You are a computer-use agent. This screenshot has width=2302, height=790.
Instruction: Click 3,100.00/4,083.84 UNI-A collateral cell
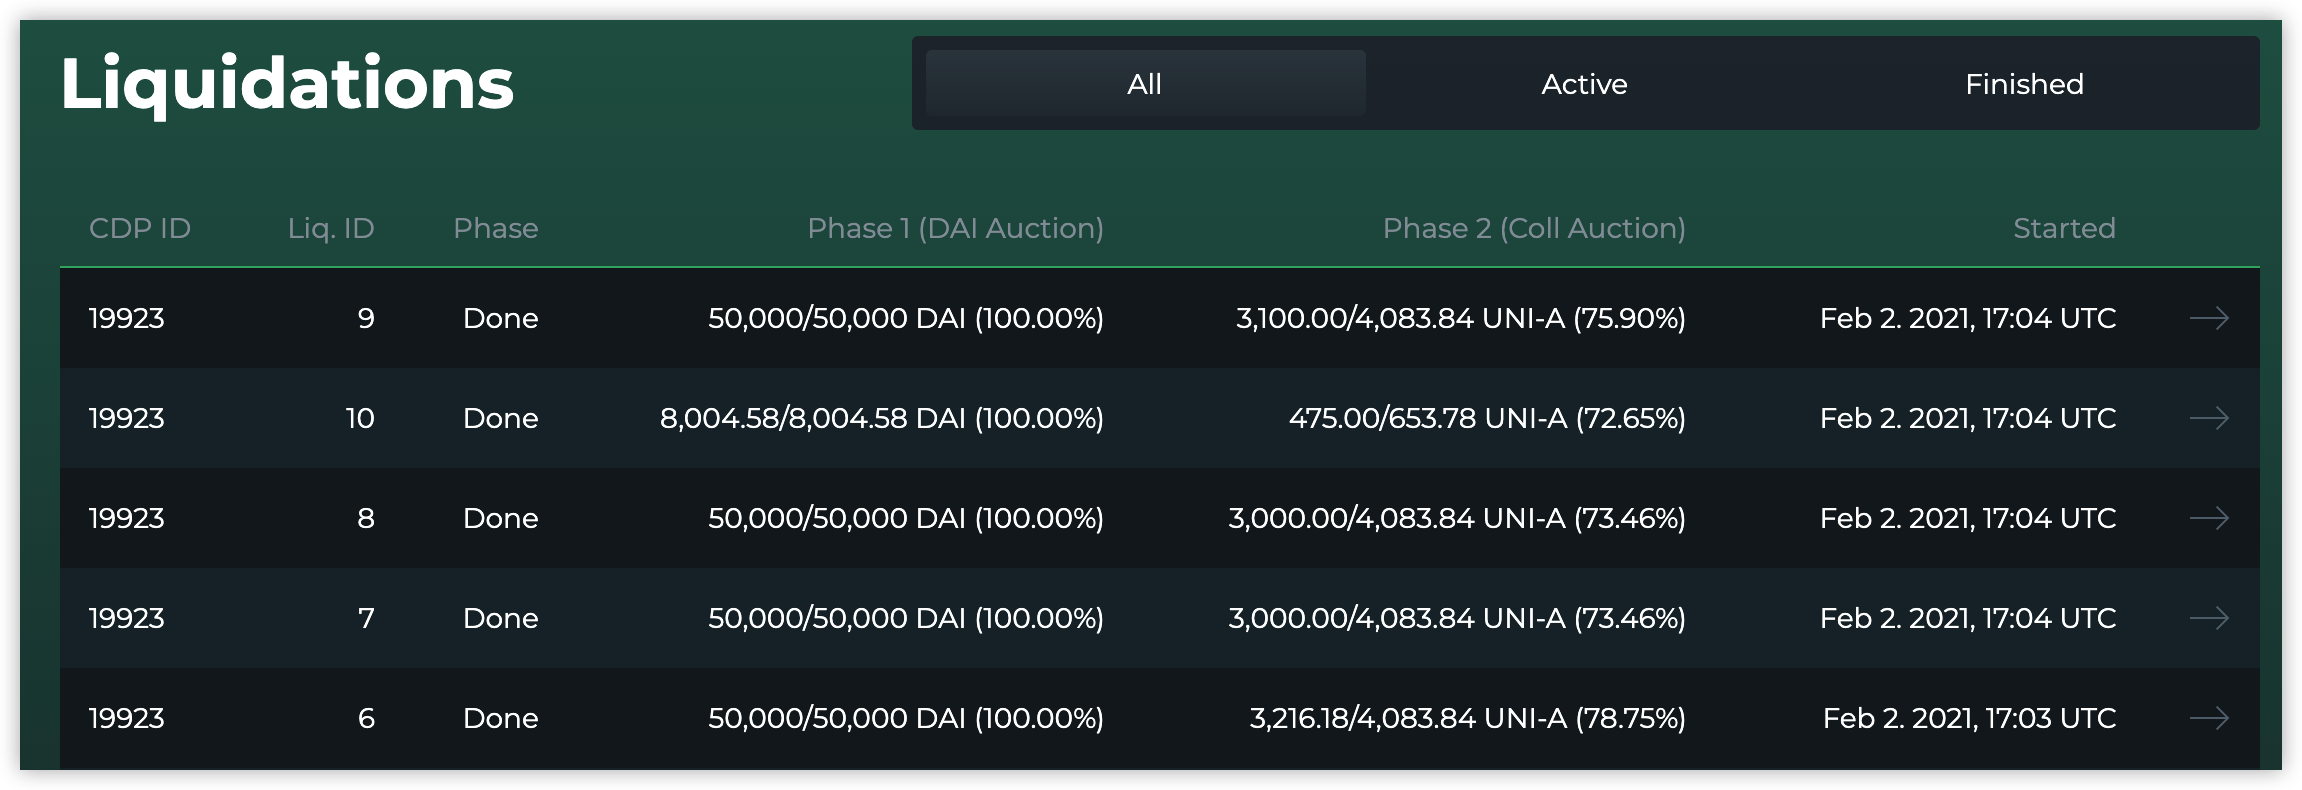coord(1460,318)
